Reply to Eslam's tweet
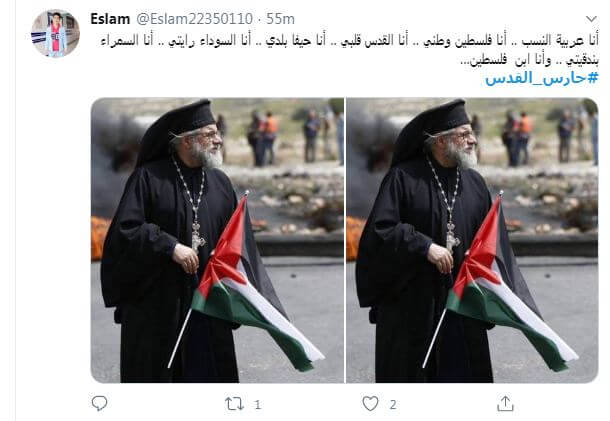610x421 pixels. click(100, 403)
